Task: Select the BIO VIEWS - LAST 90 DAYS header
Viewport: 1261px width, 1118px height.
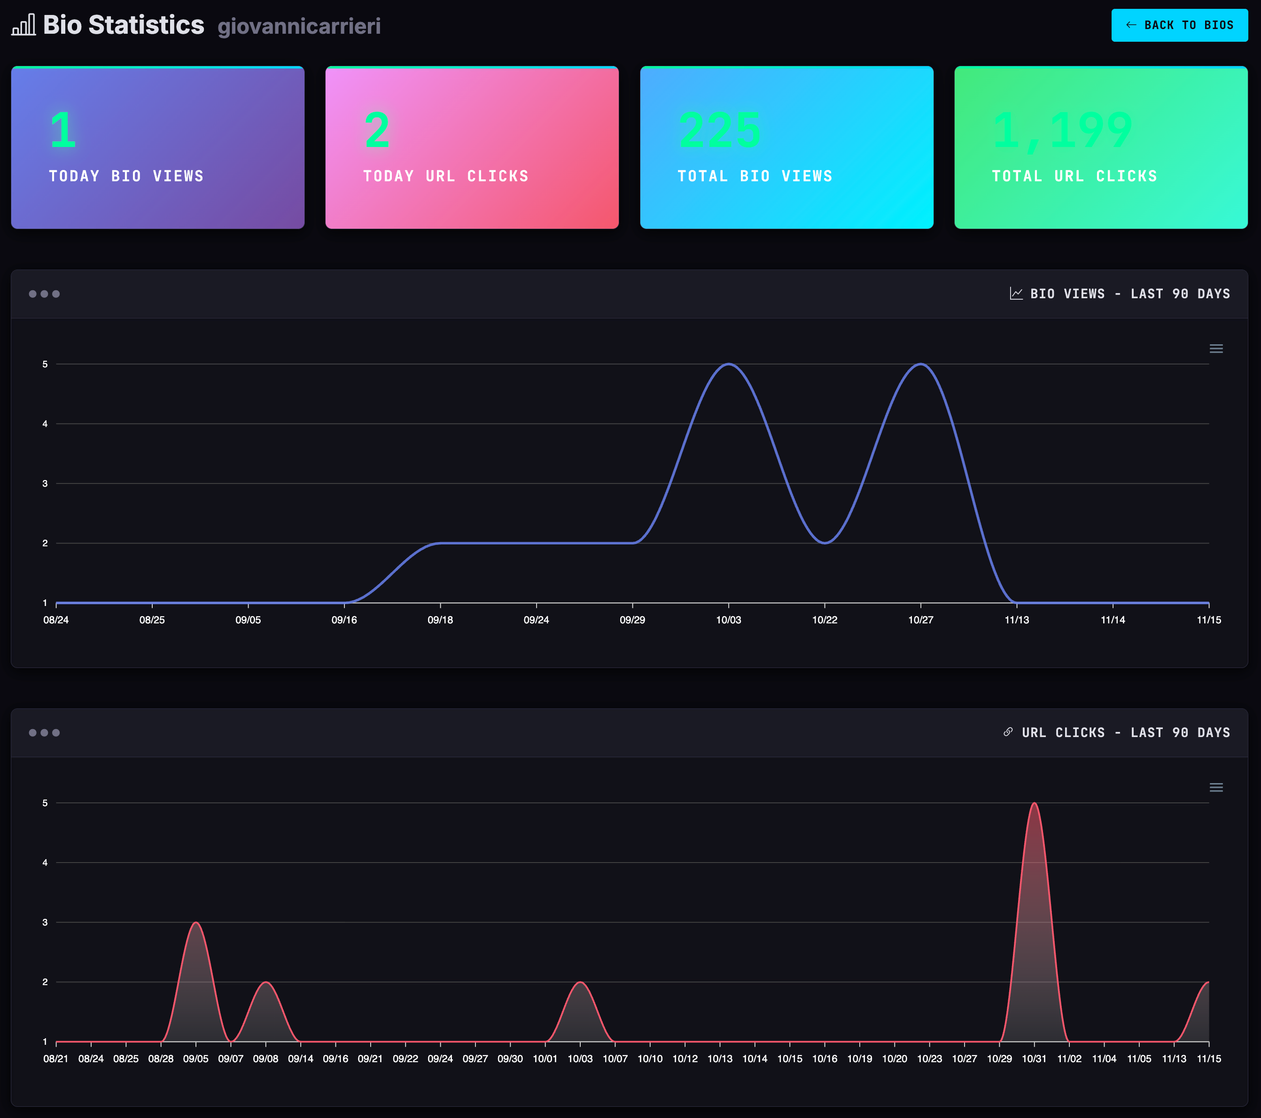Action: [1130, 293]
